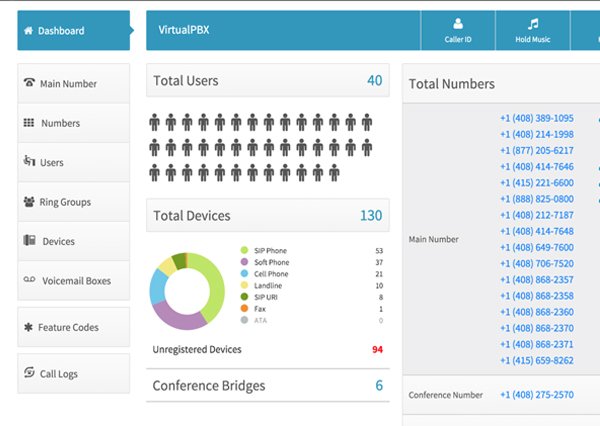Click the Devices desk phone icon

point(29,240)
